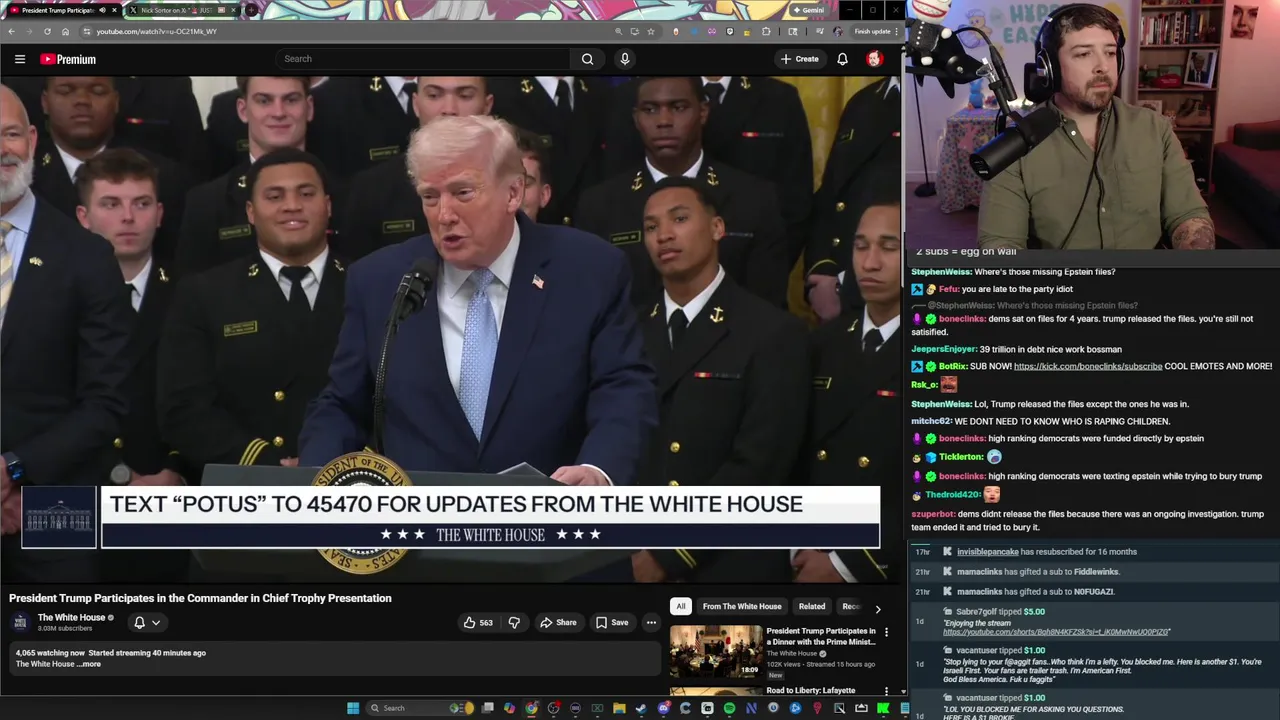The width and height of the screenshot is (1280, 720).
Task: Open Discord from the taskbar
Action: point(663,708)
